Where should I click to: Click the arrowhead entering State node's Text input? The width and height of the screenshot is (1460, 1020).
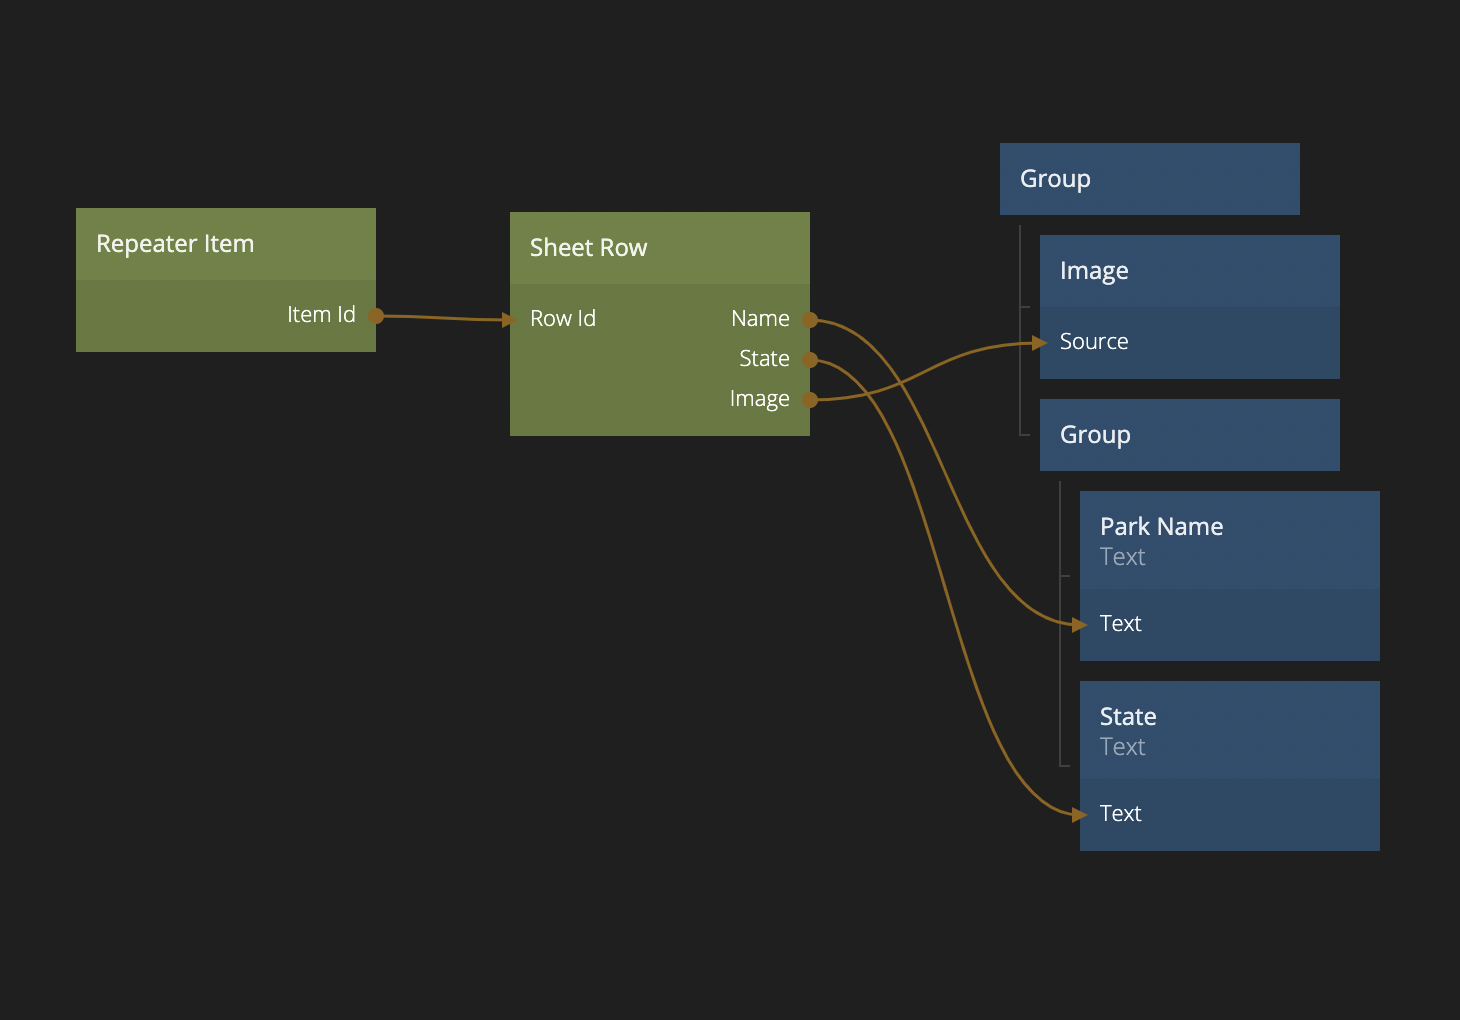click(1079, 815)
